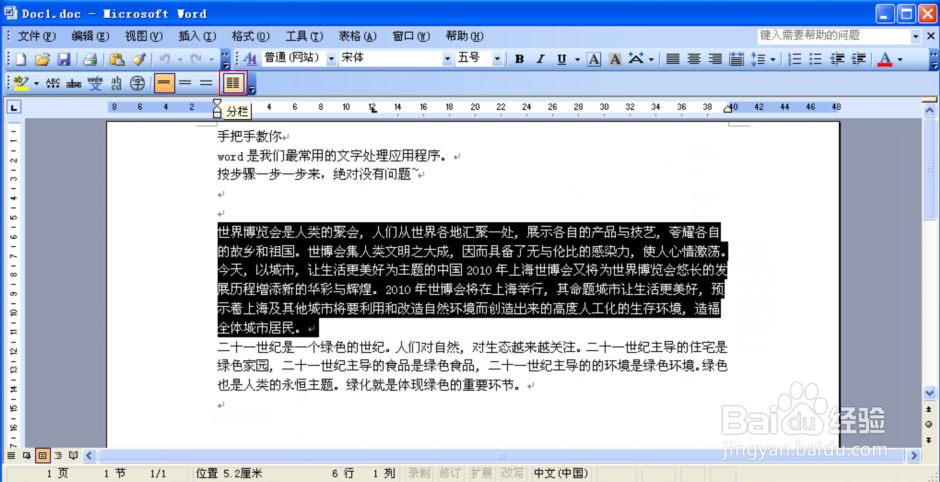
Task: Increase paragraph indent
Action: click(858, 59)
